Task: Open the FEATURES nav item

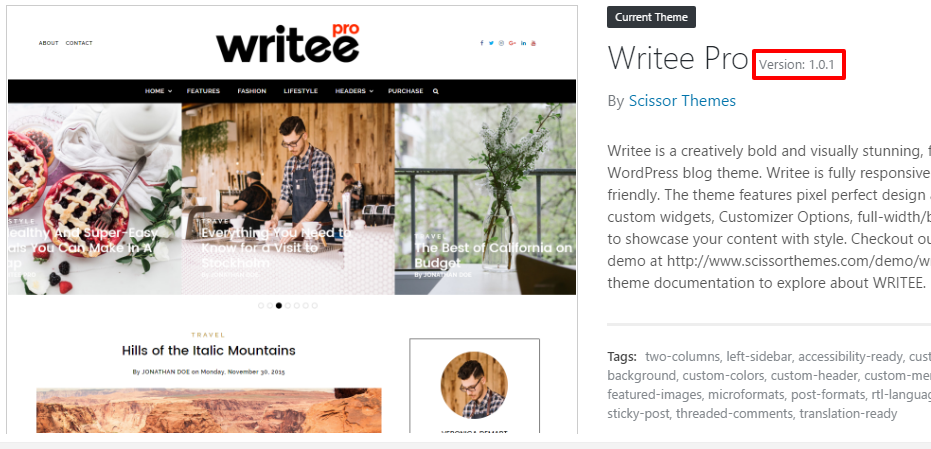Action: coord(203,91)
